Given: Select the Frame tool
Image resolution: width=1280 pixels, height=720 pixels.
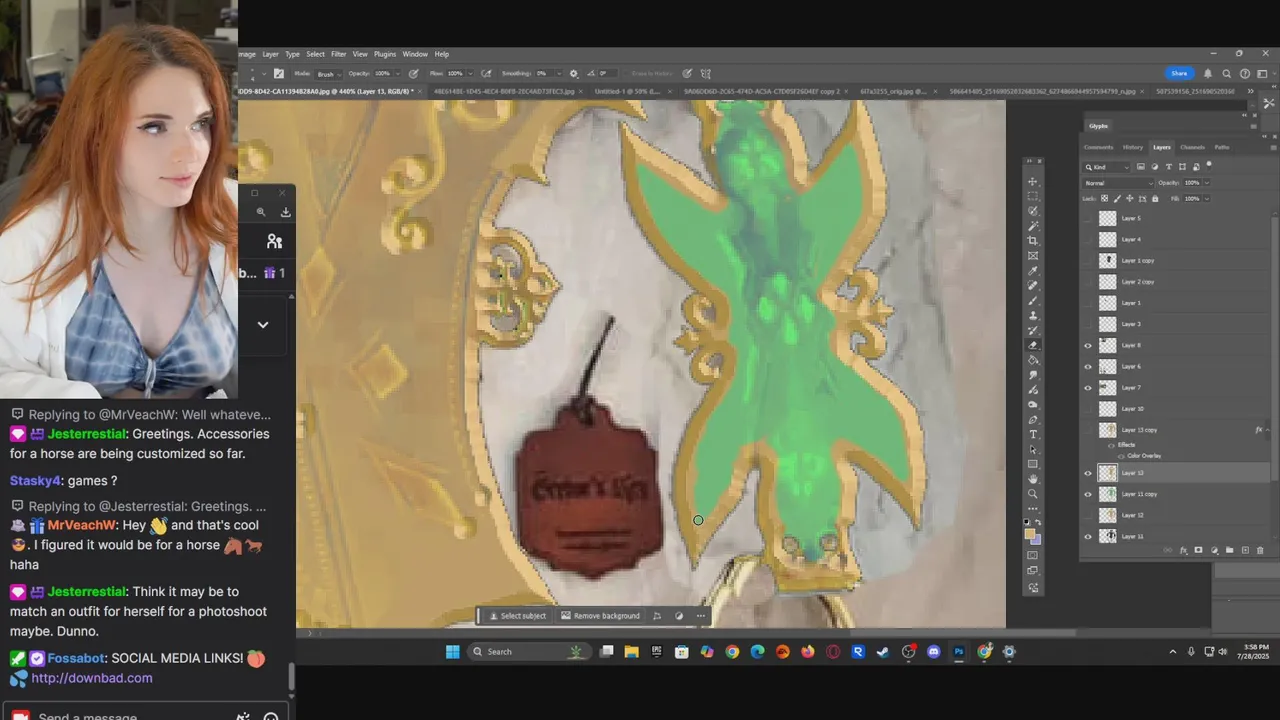Looking at the screenshot, I should coord(1033,255).
